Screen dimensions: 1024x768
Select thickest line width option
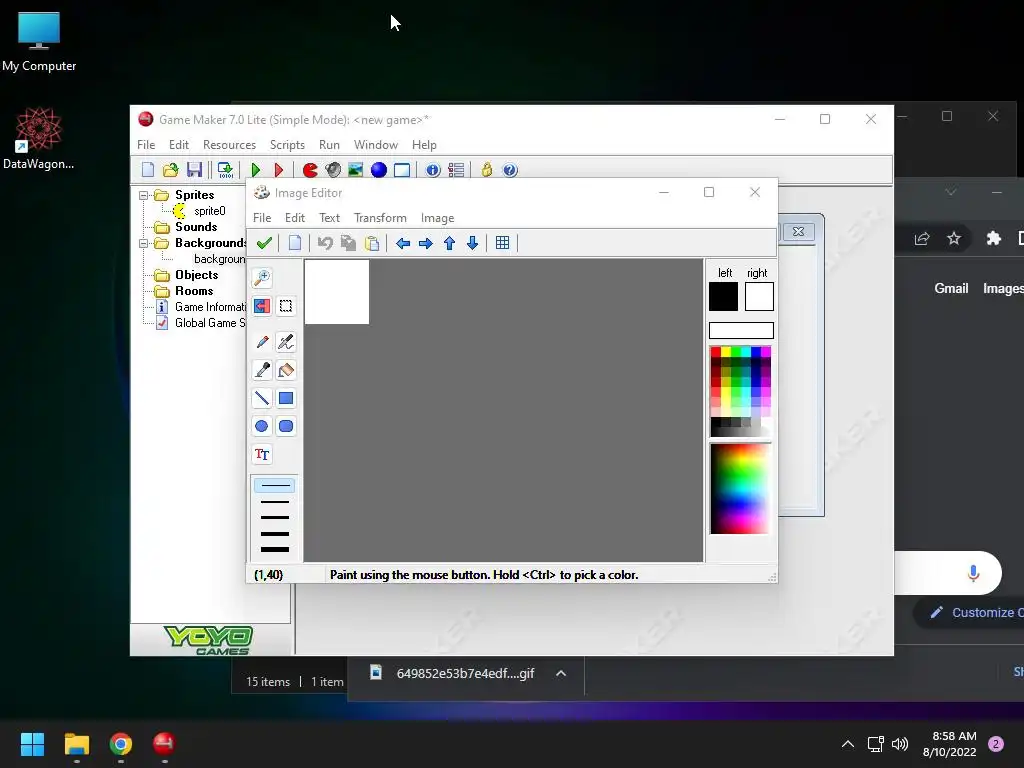(x=275, y=549)
